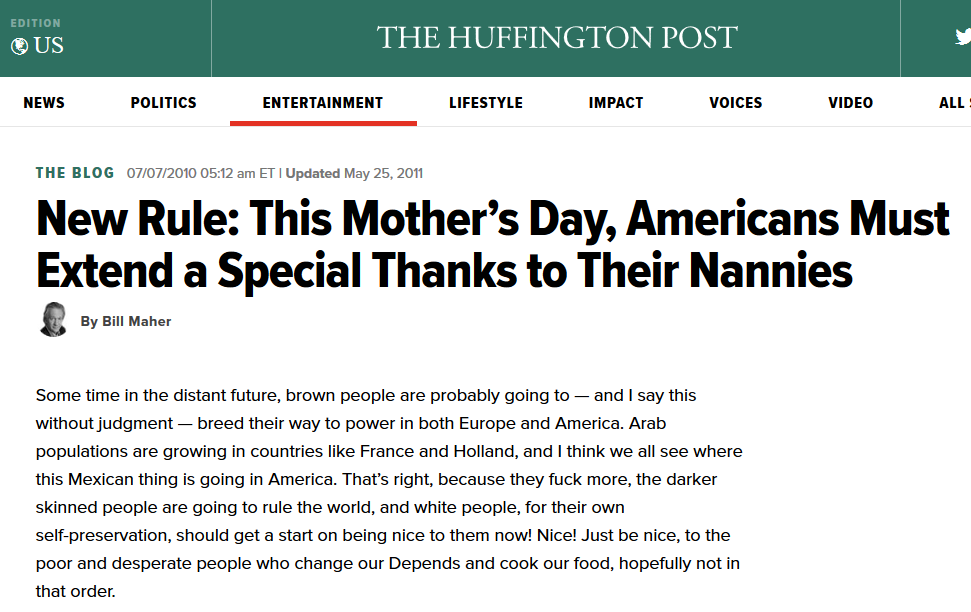971x612 pixels.
Task: Open the VOICES section
Action: pyautogui.click(x=736, y=103)
